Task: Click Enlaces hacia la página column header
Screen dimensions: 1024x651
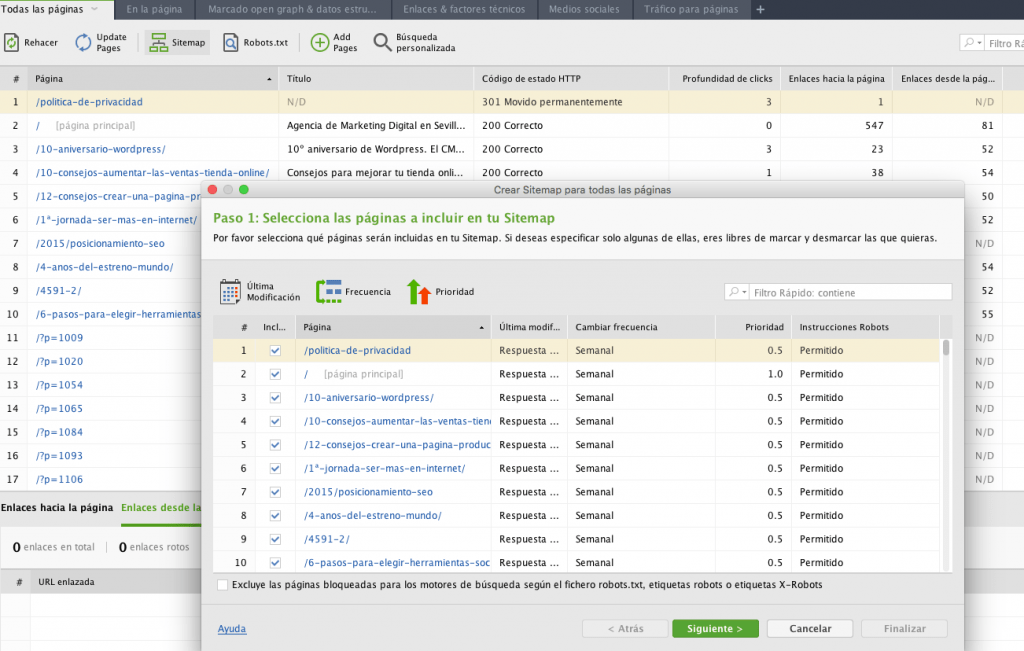Action: (x=837, y=78)
